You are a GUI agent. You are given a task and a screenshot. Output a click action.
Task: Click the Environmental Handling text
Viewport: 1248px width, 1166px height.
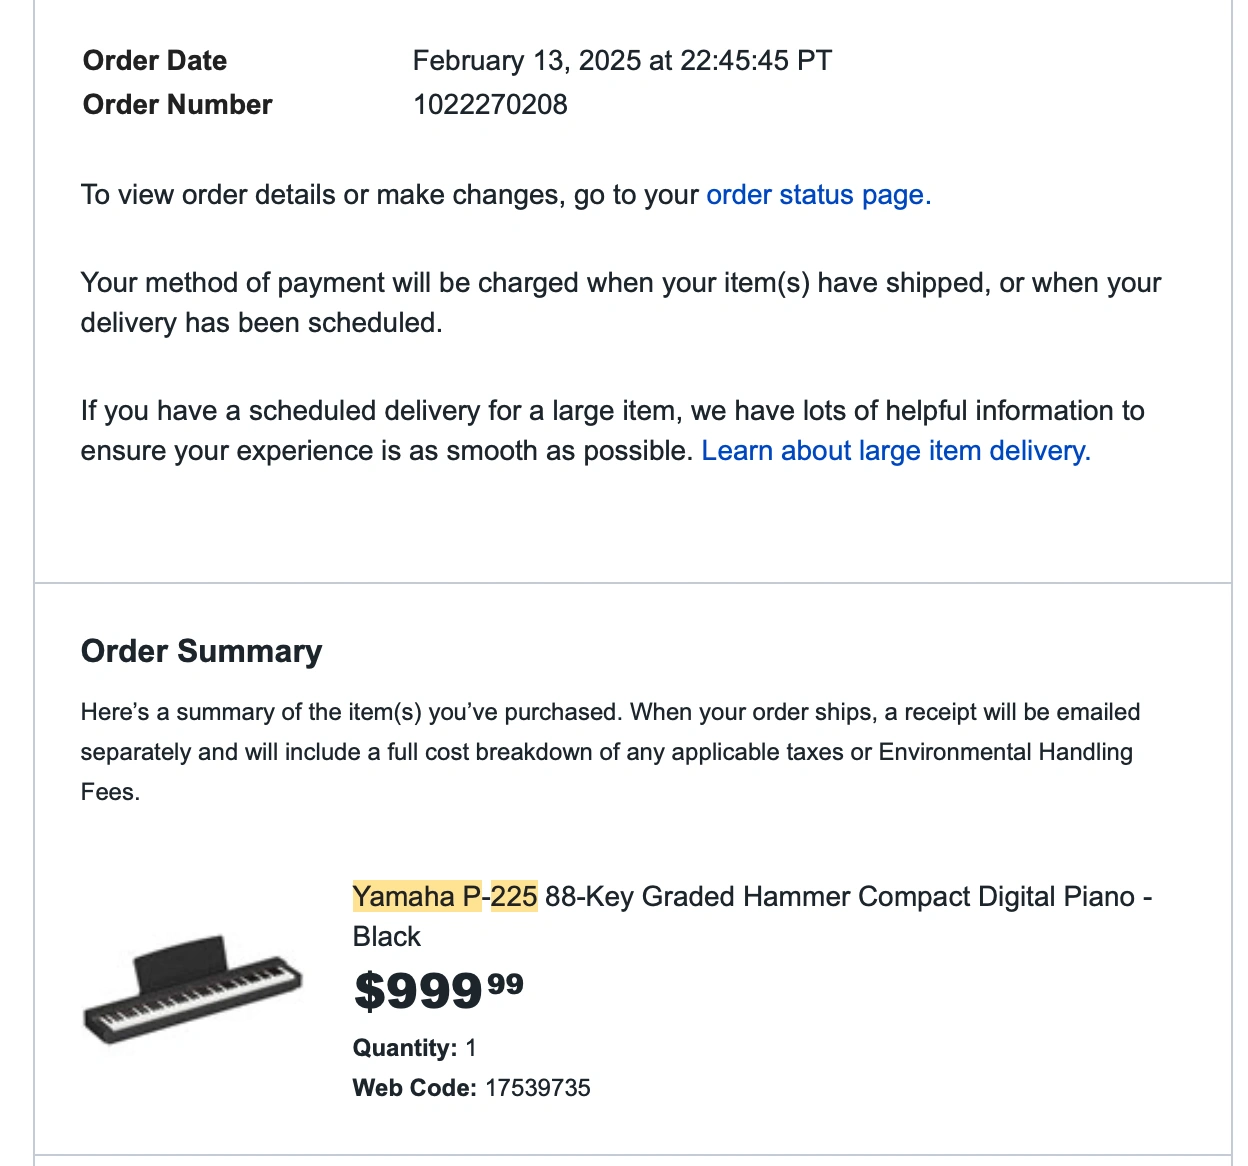1005,752
